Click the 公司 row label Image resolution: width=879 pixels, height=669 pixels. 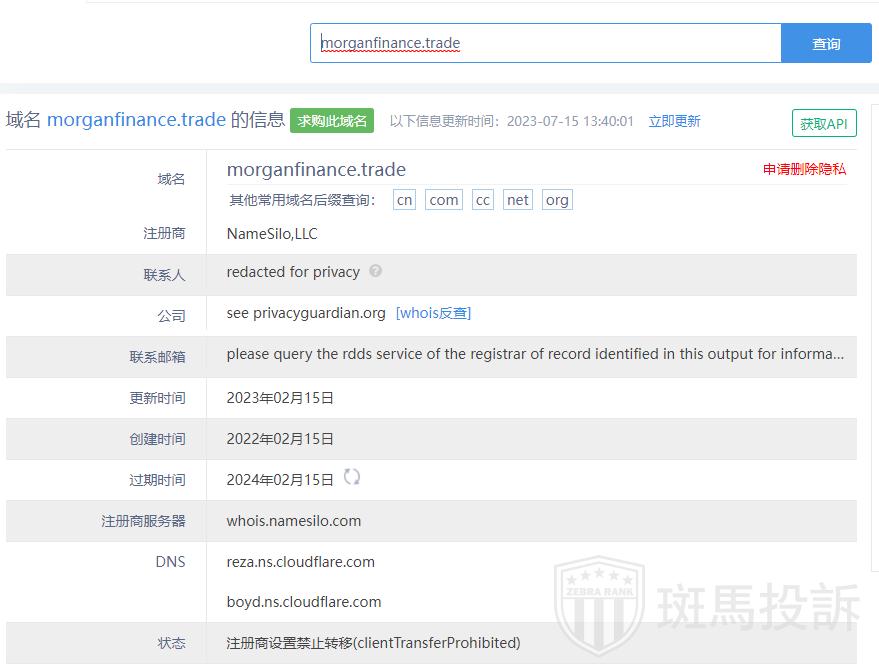172,316
